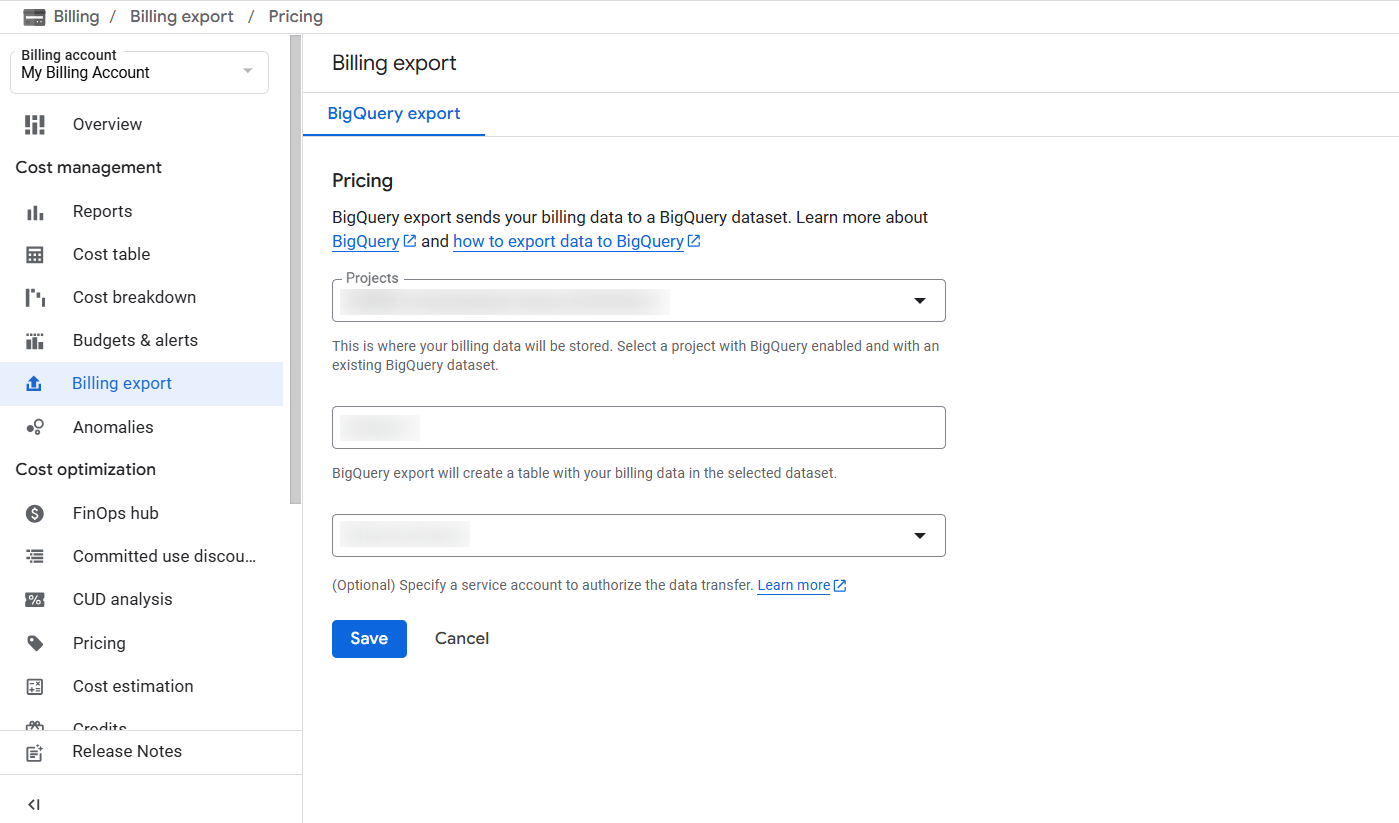This screenshot has height=823, width=1399.
Task: Select the Cost breakdown icon
Action: coord(35,298)
